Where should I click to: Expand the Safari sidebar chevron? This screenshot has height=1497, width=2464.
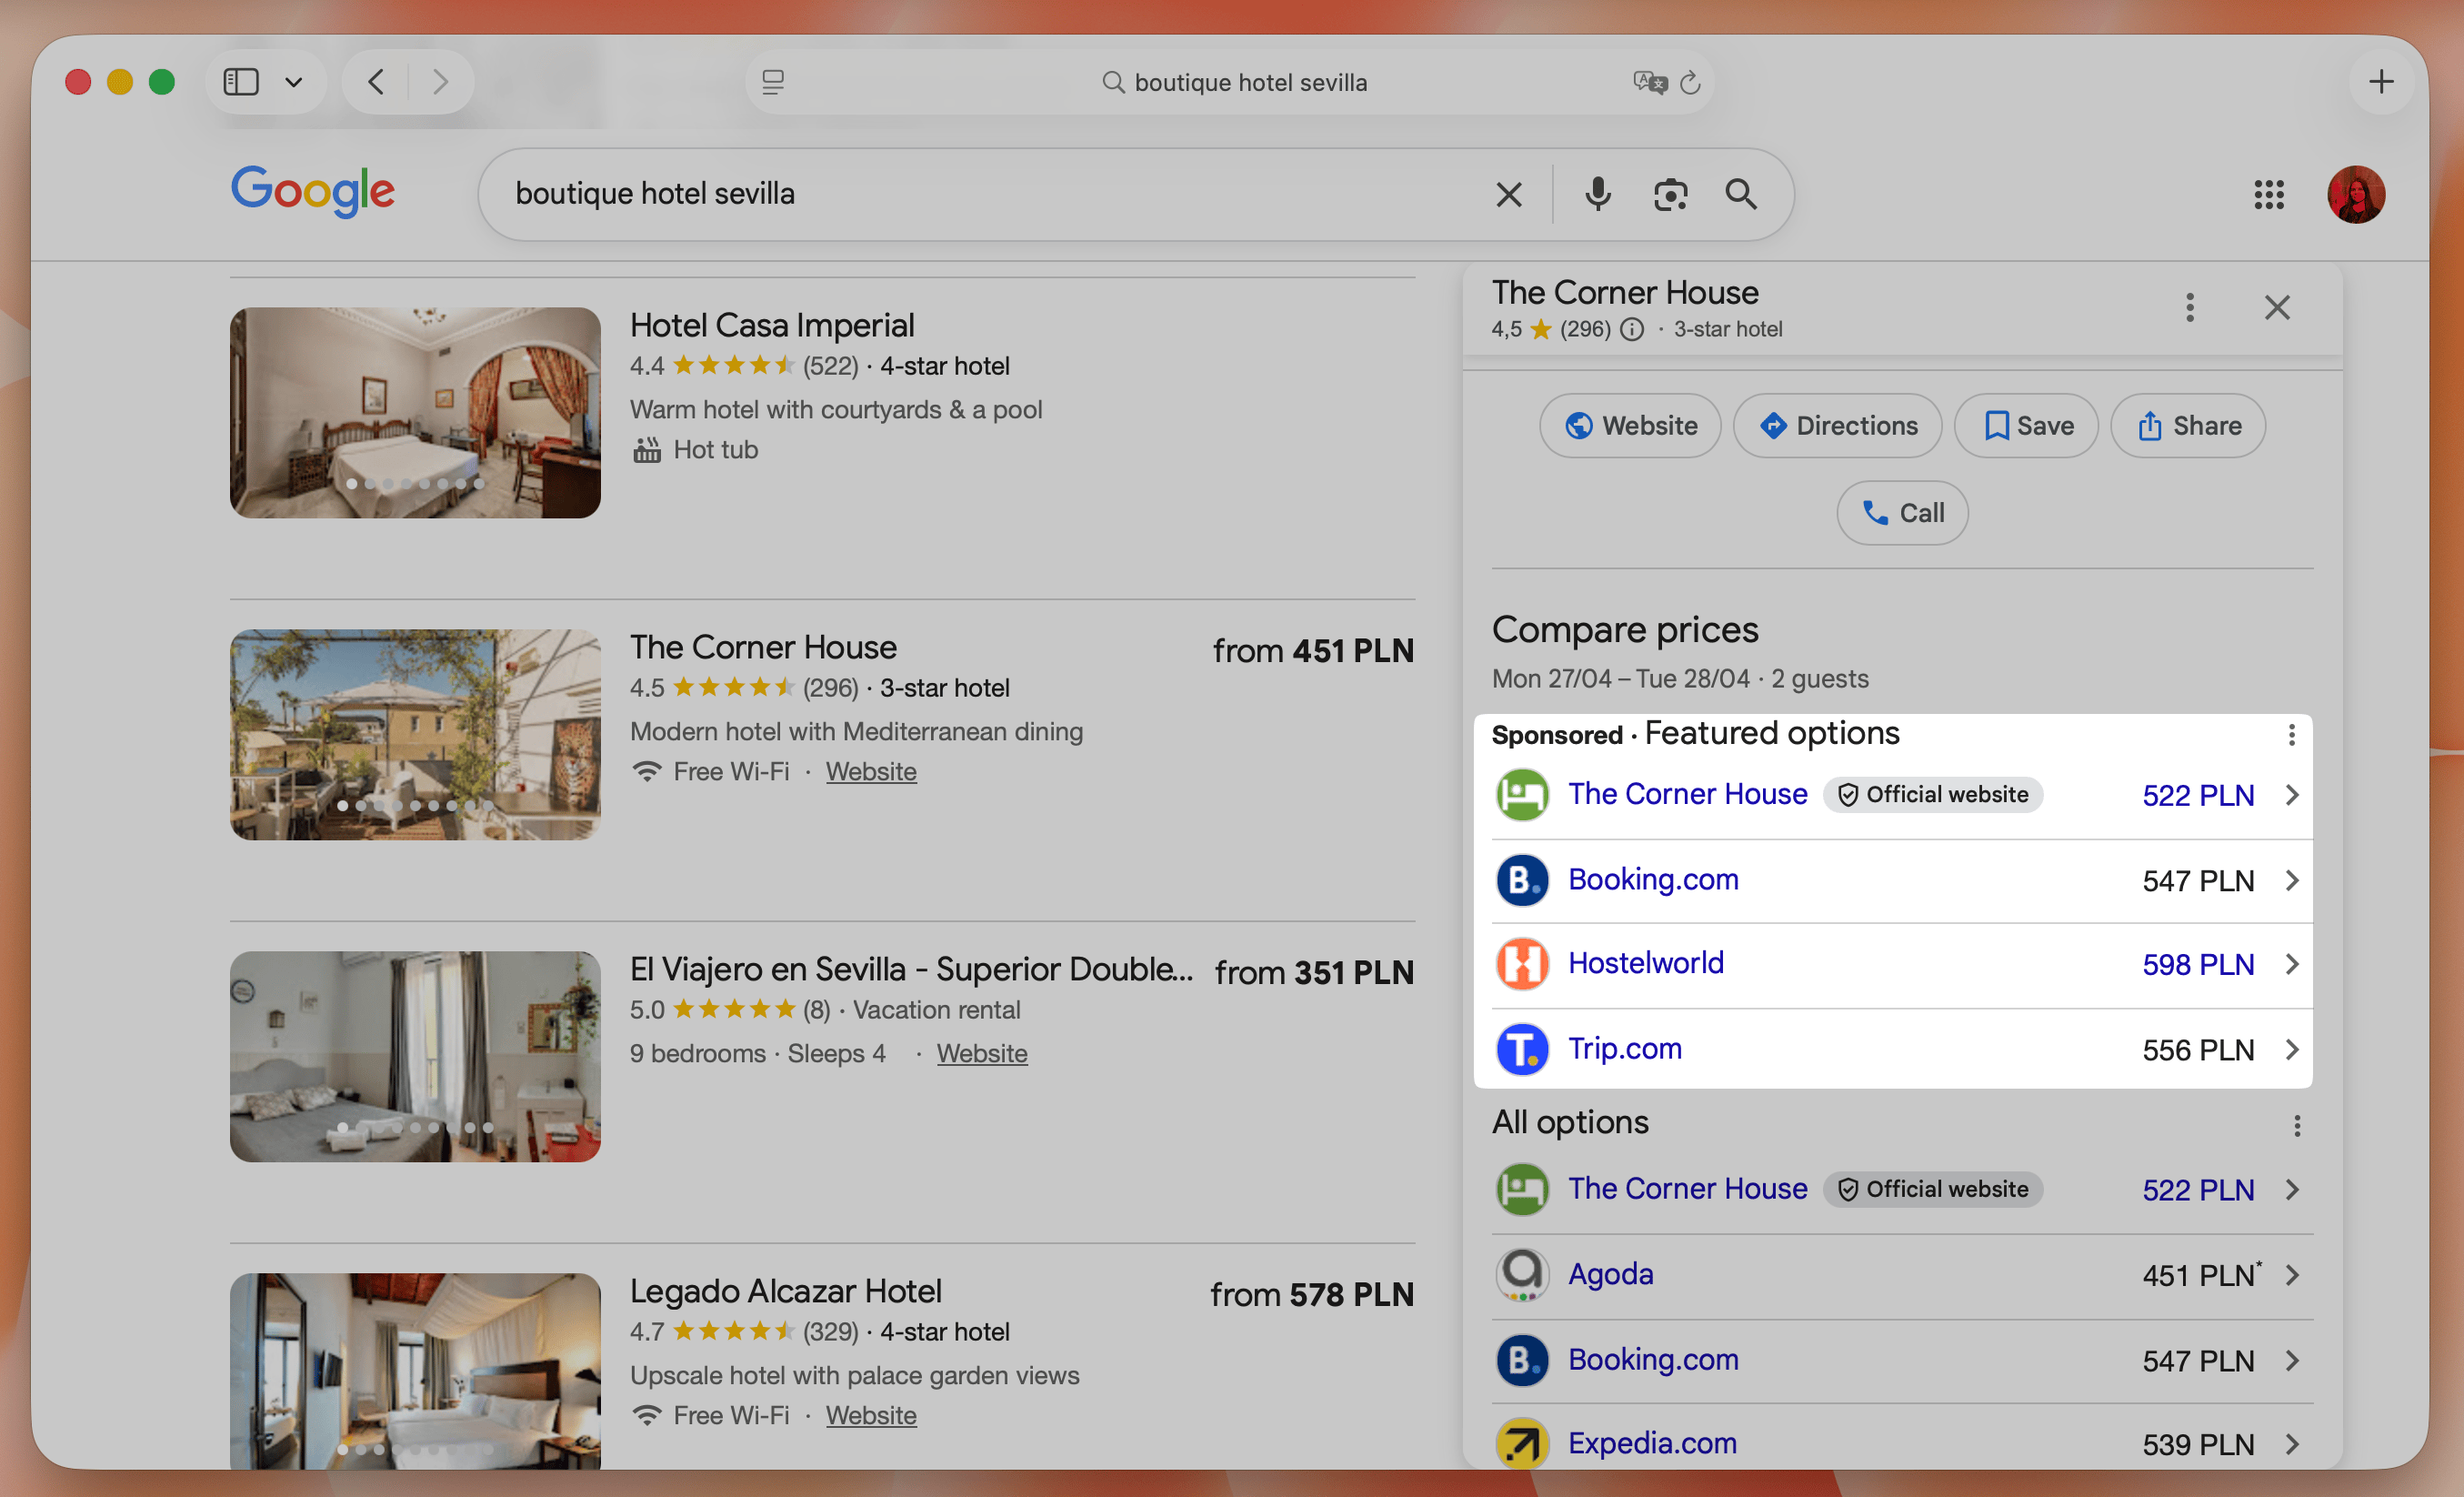coord(293,82)
